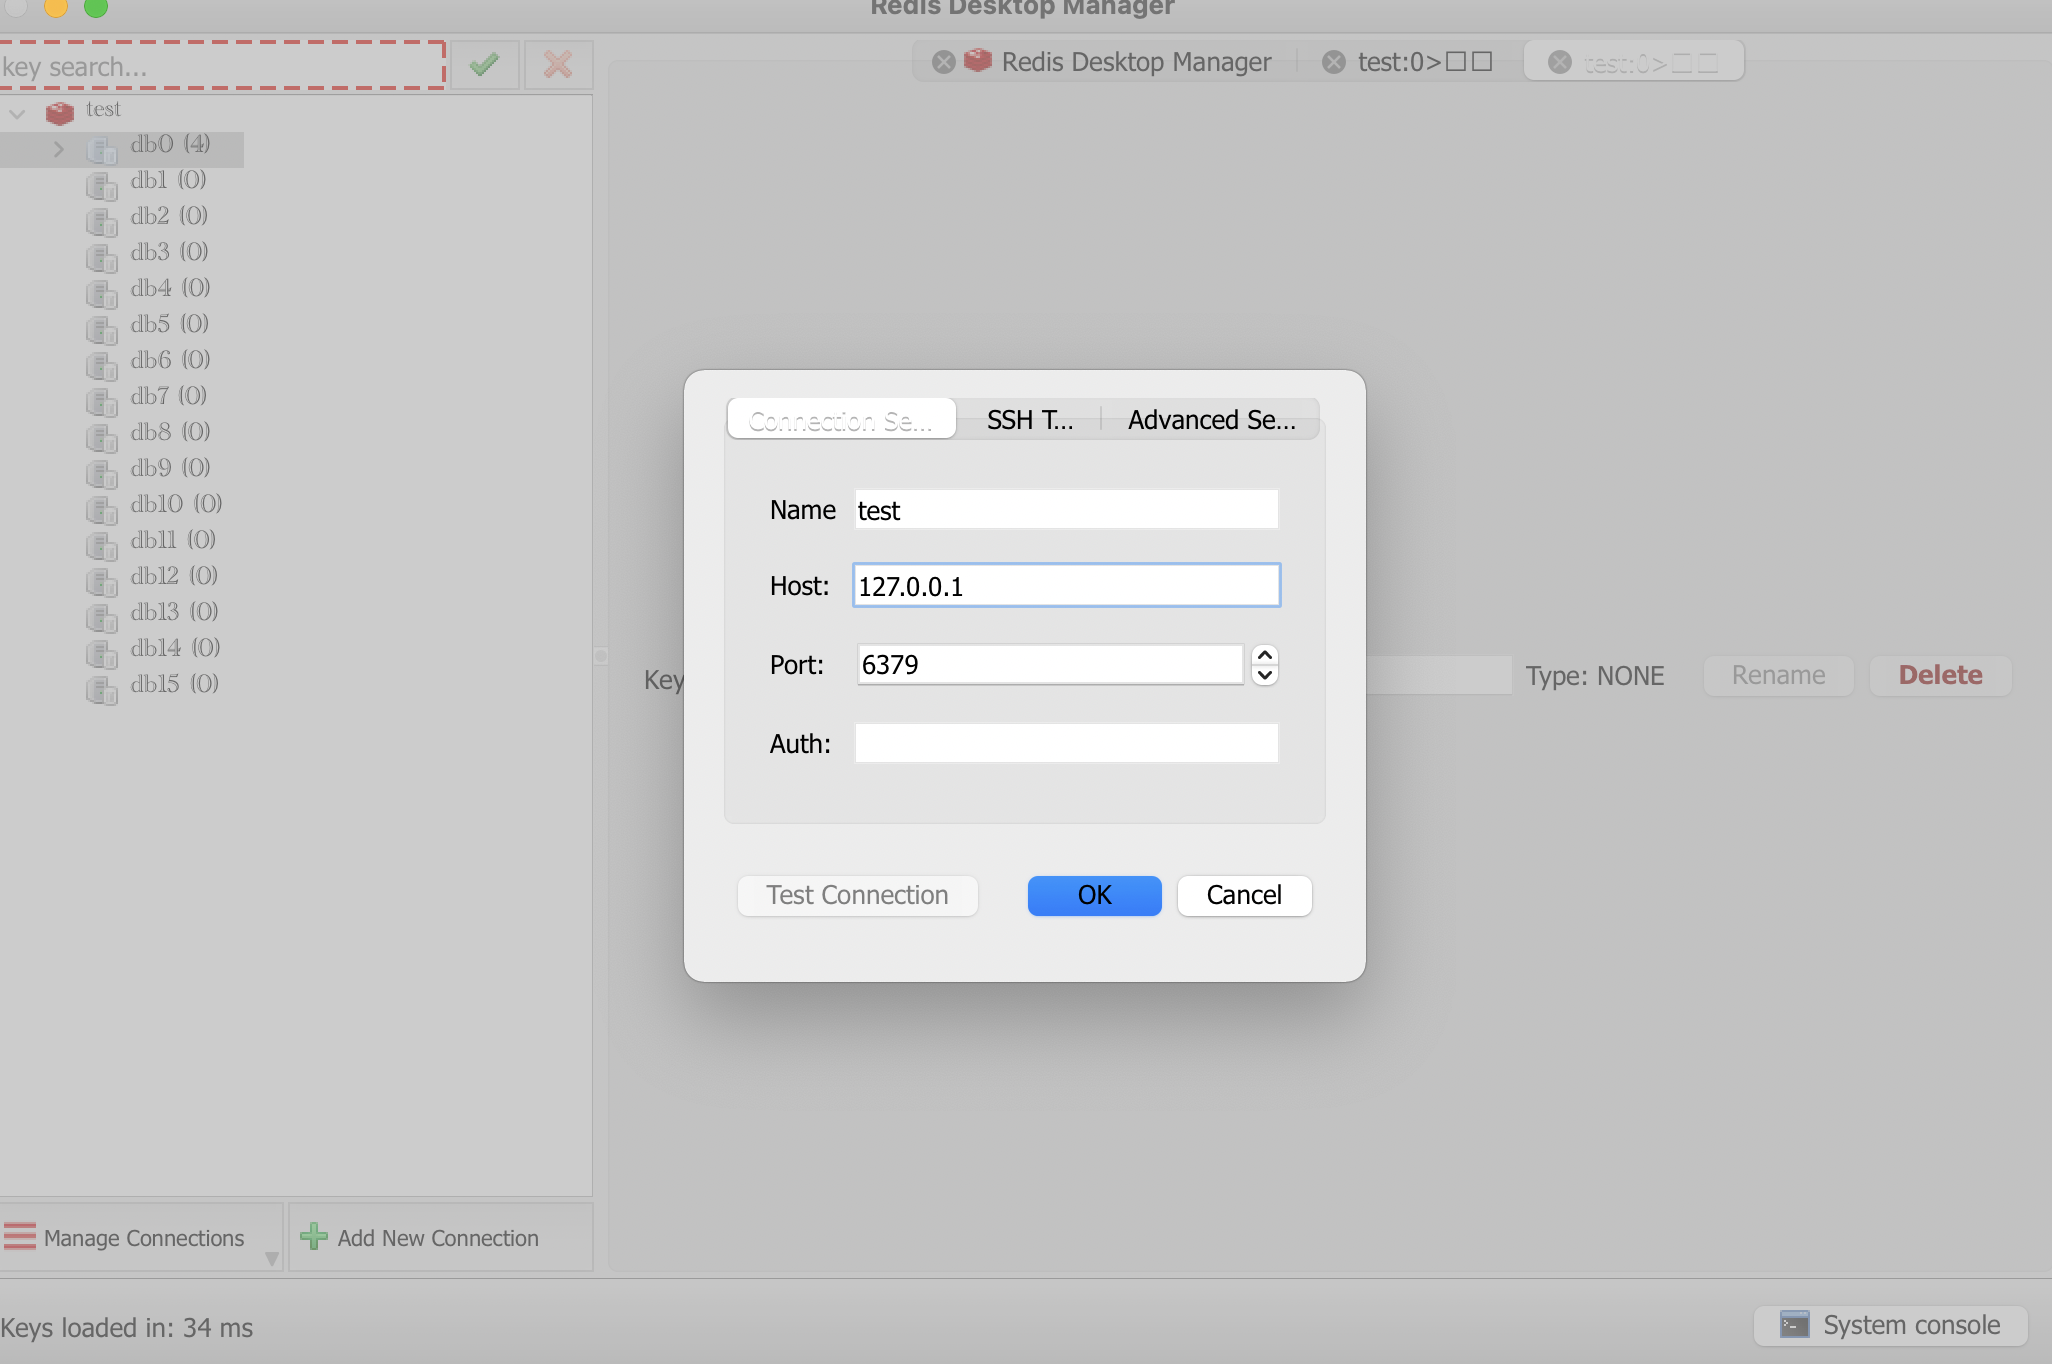This screenshot has height=1364, width=2052.
Task: Collapse the test connection tree
Action: (x=17, y=113)
